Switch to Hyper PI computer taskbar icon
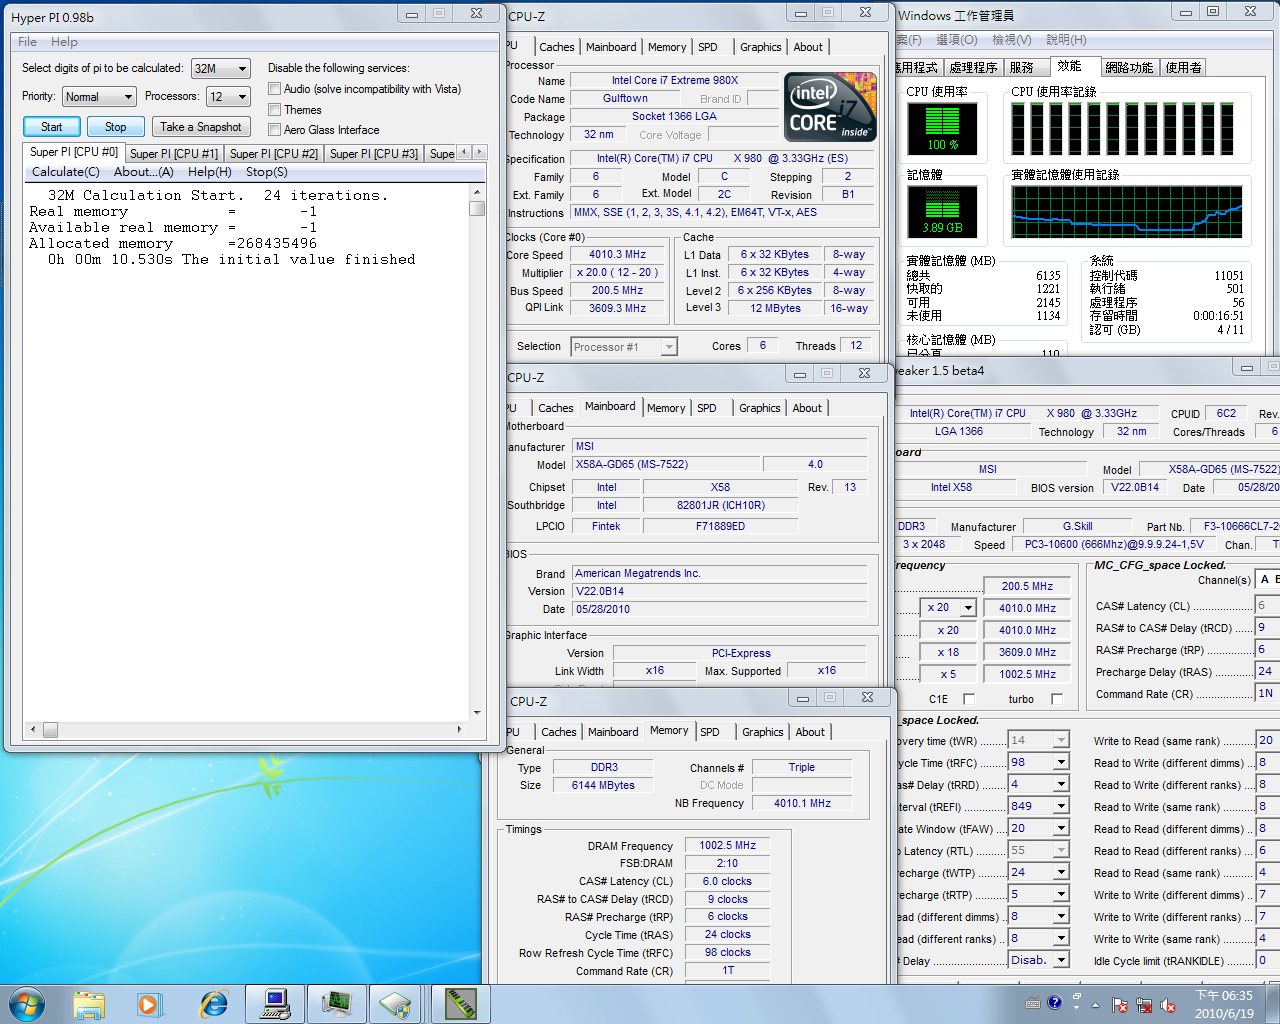Image resolution: width=1280 pixels, height=1024 pixels. pos(274,1004)
